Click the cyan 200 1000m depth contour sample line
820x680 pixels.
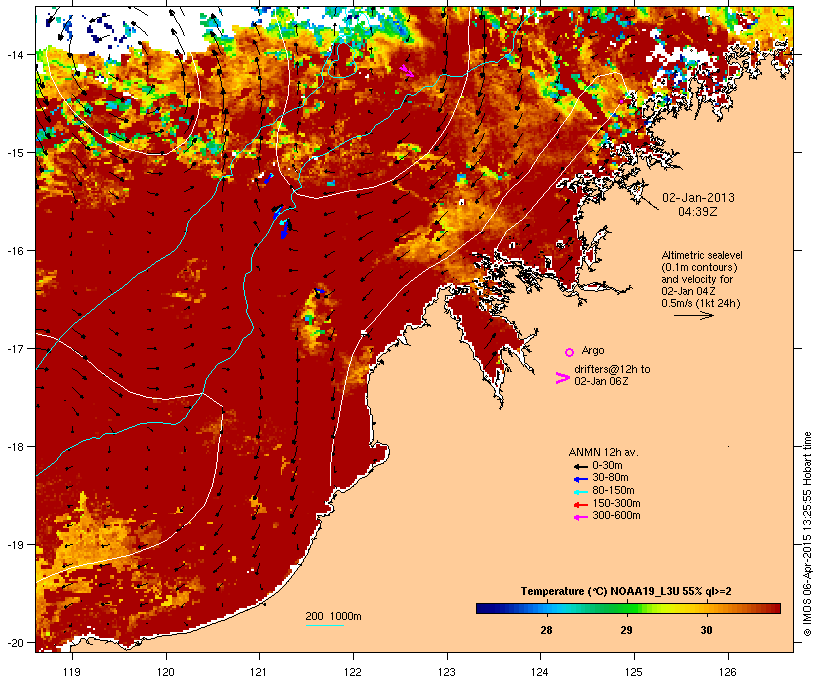pos(325,626)
